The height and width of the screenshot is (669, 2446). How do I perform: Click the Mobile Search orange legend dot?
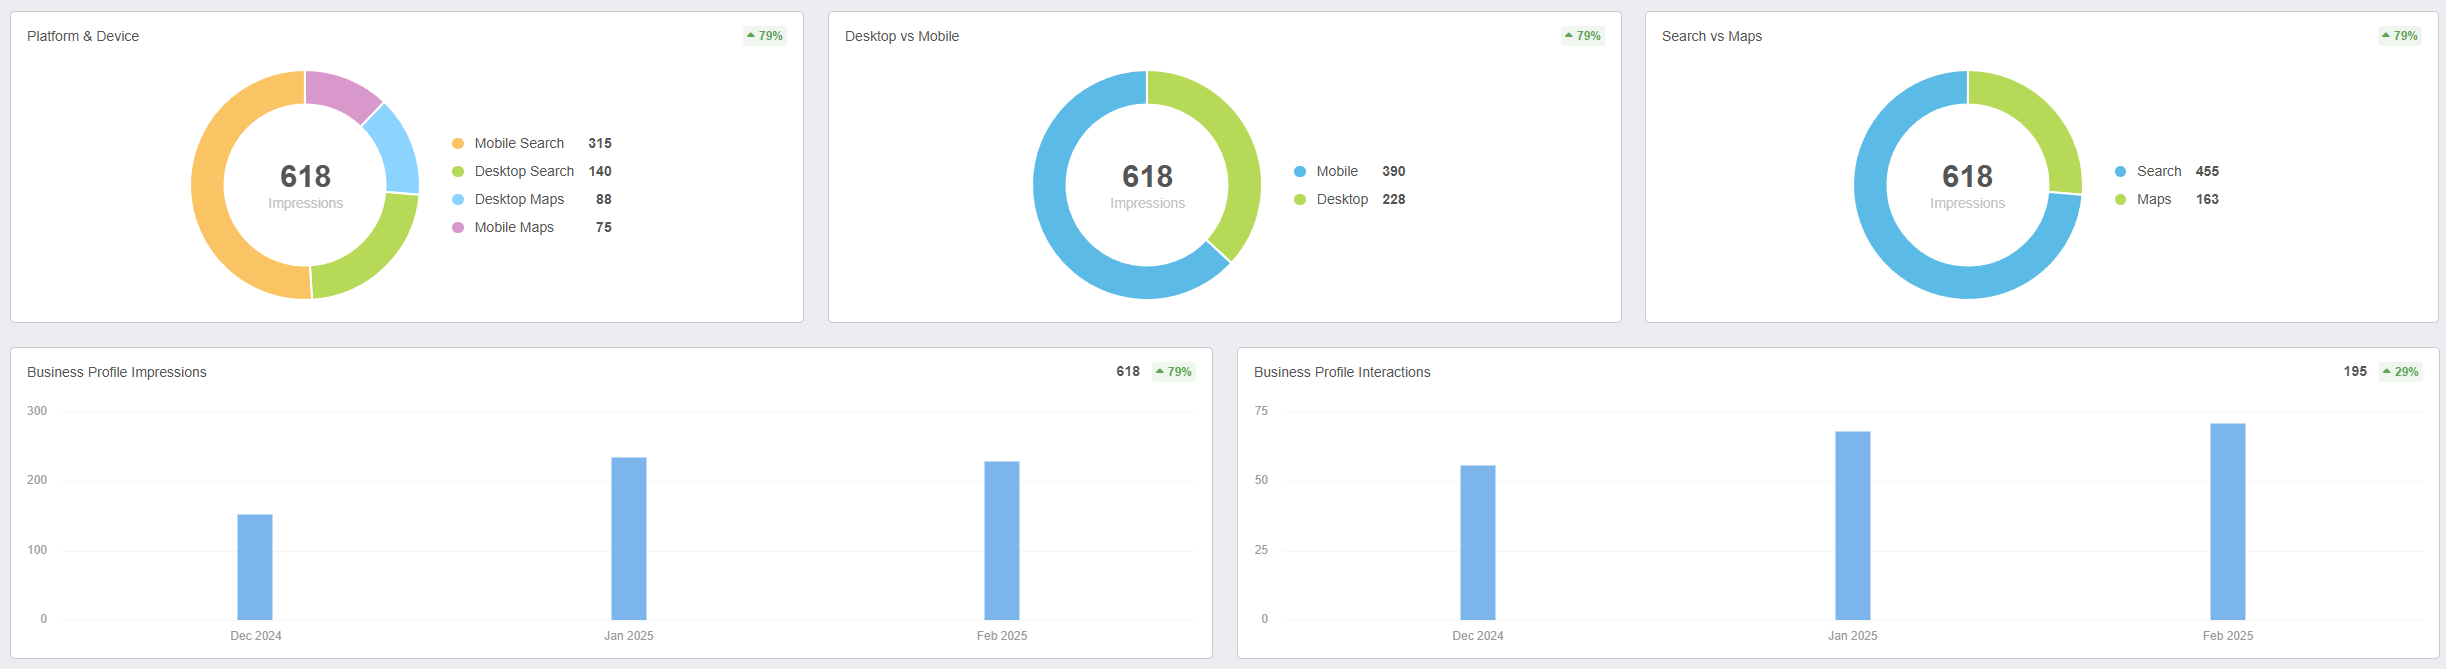coord(458,144)
